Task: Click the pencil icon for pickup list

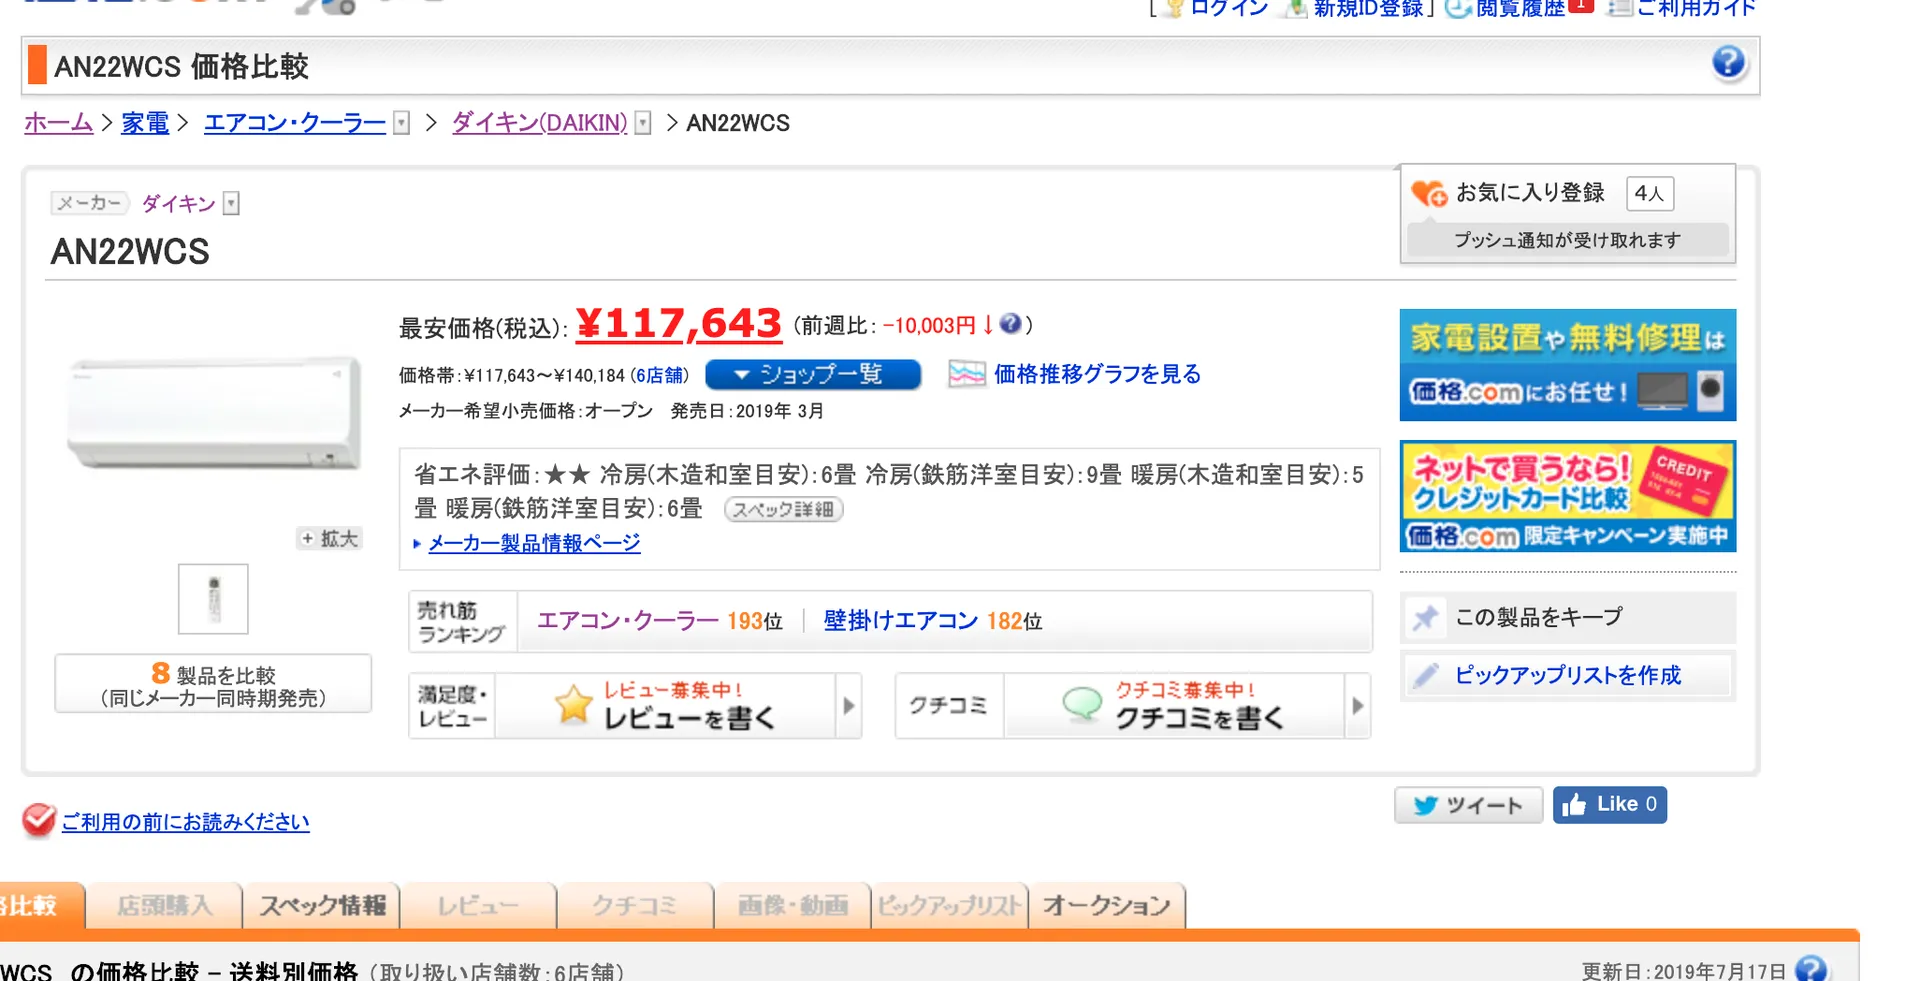Action: 1425,676
